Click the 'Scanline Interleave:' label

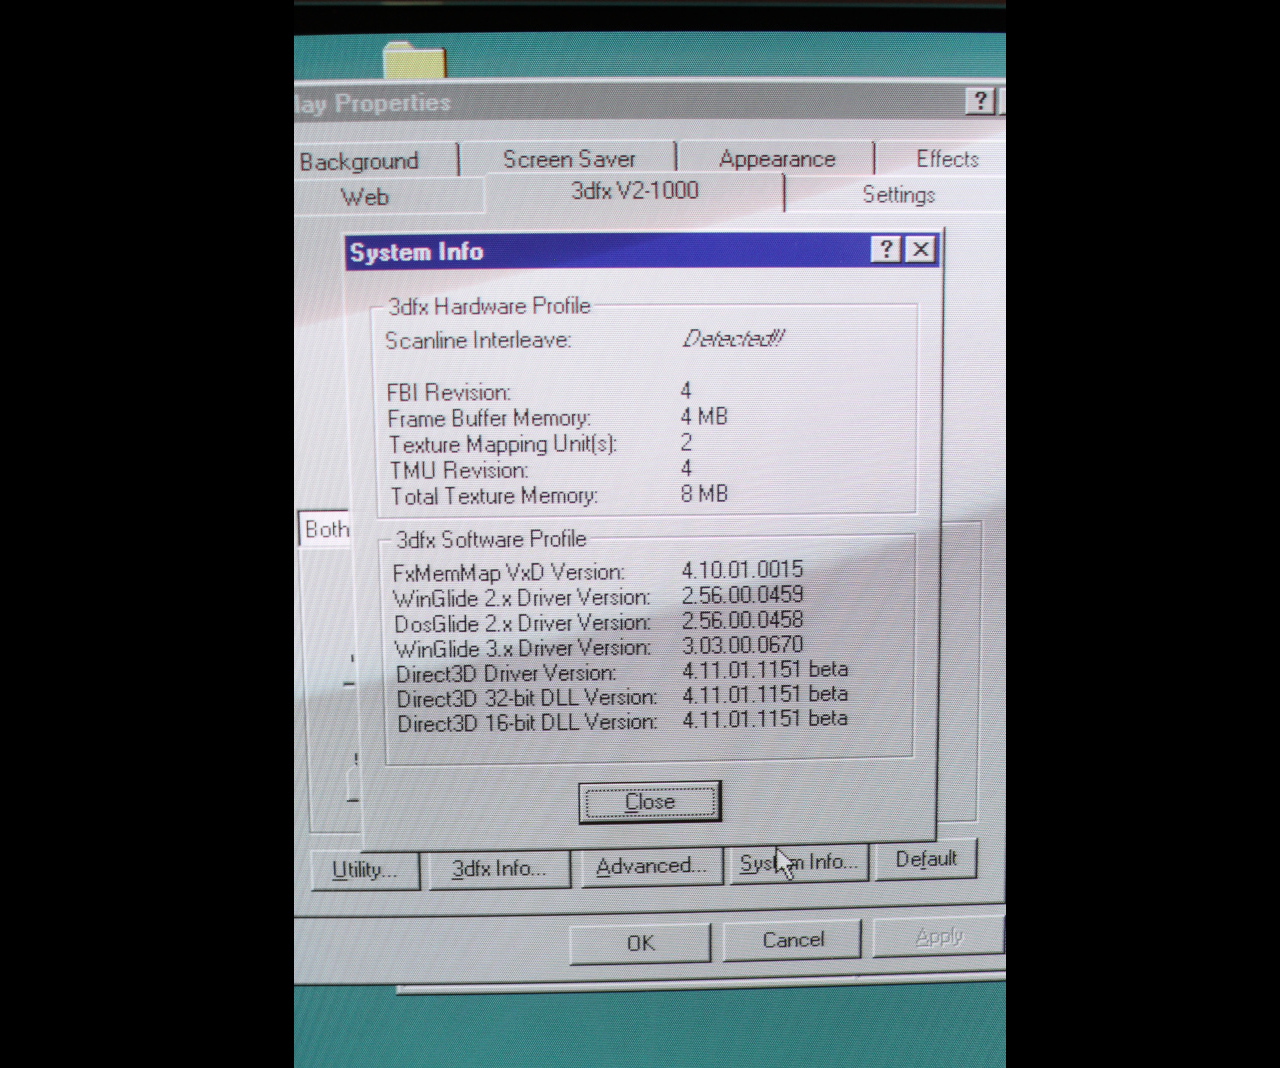coord(478,341)
